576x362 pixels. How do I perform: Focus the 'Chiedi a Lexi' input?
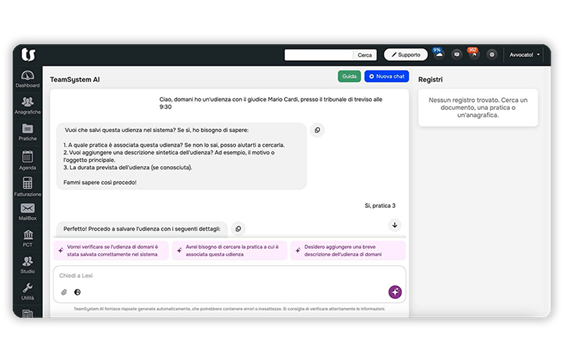(229, 276)
